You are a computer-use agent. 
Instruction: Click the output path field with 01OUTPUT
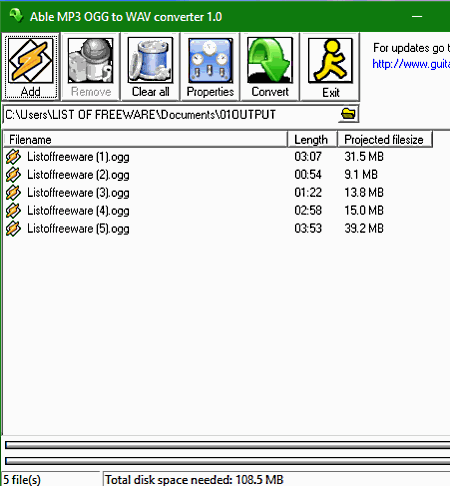point(170,114)
